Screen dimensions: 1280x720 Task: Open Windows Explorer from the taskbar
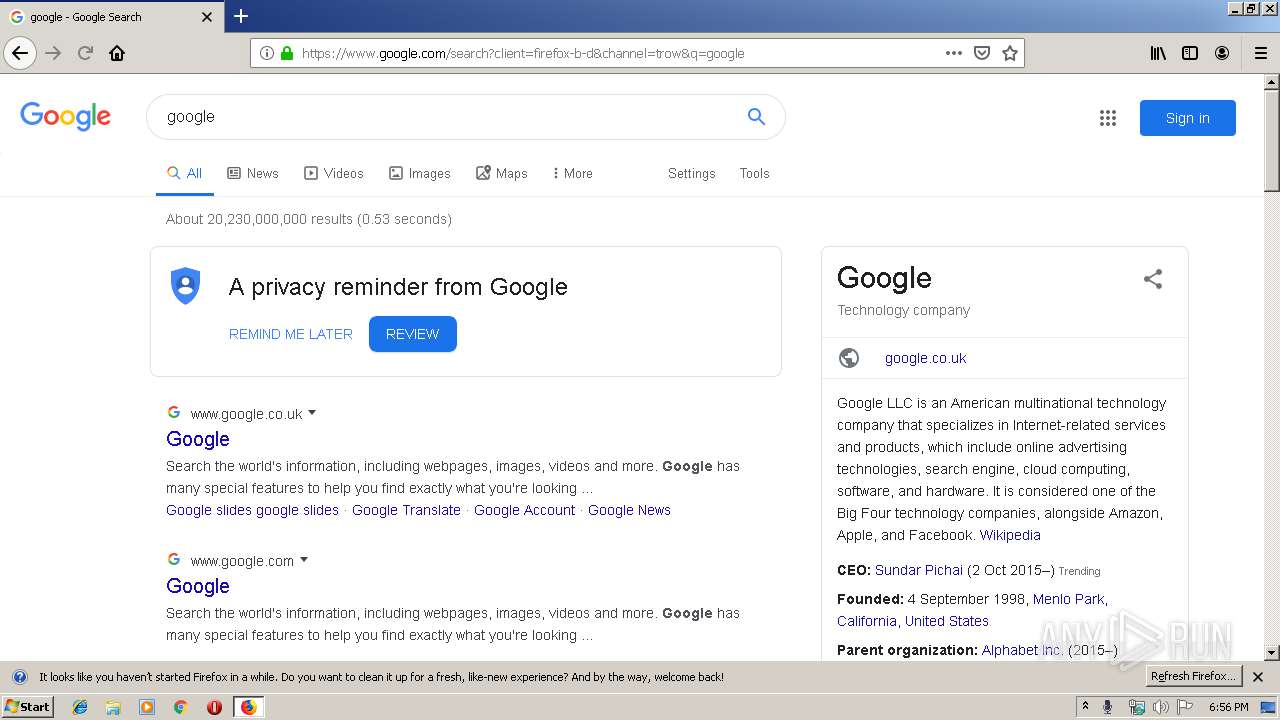(x=113, y=707)
